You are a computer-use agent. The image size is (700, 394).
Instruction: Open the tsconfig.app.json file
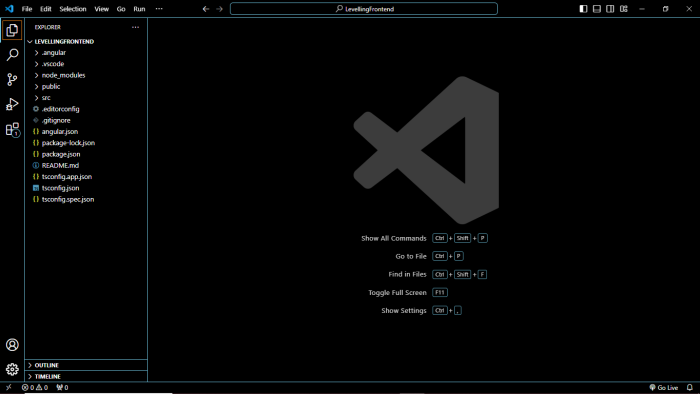click(x=86, y=177)
